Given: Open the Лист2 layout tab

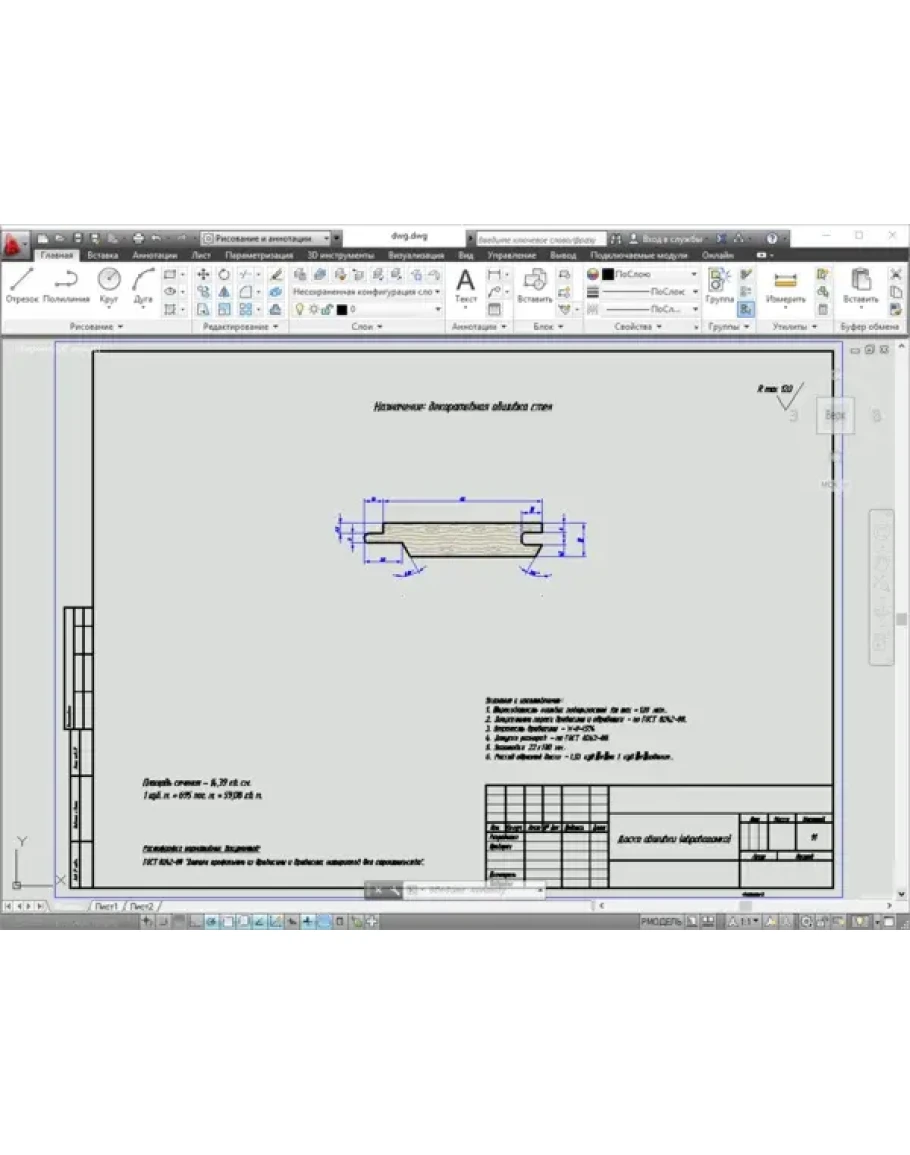Looking at the screenshot, I should pyautogui.click(x=141, y=906).
